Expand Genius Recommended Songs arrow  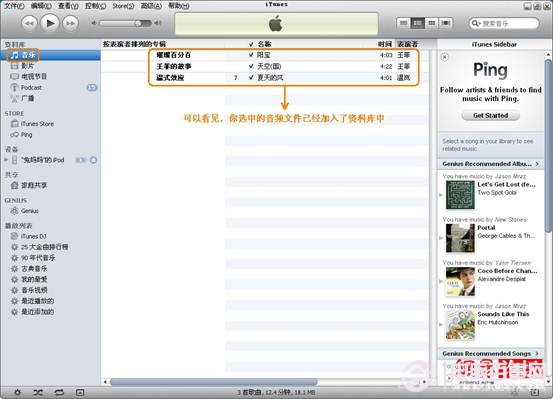click(x=537, y=353)
